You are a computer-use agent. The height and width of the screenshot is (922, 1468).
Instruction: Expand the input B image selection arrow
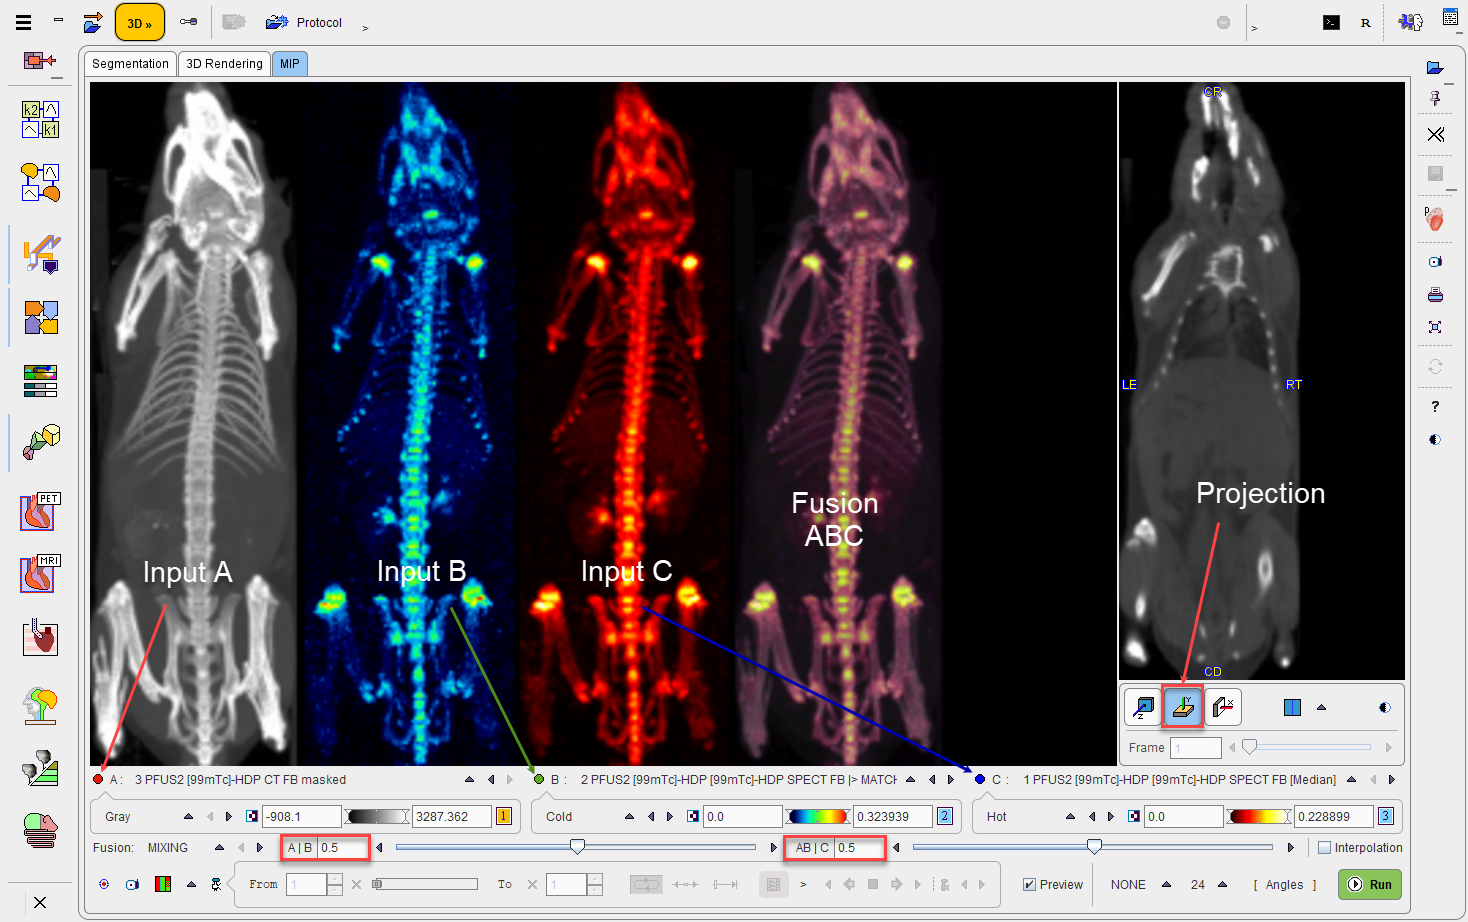click(910, 779)
